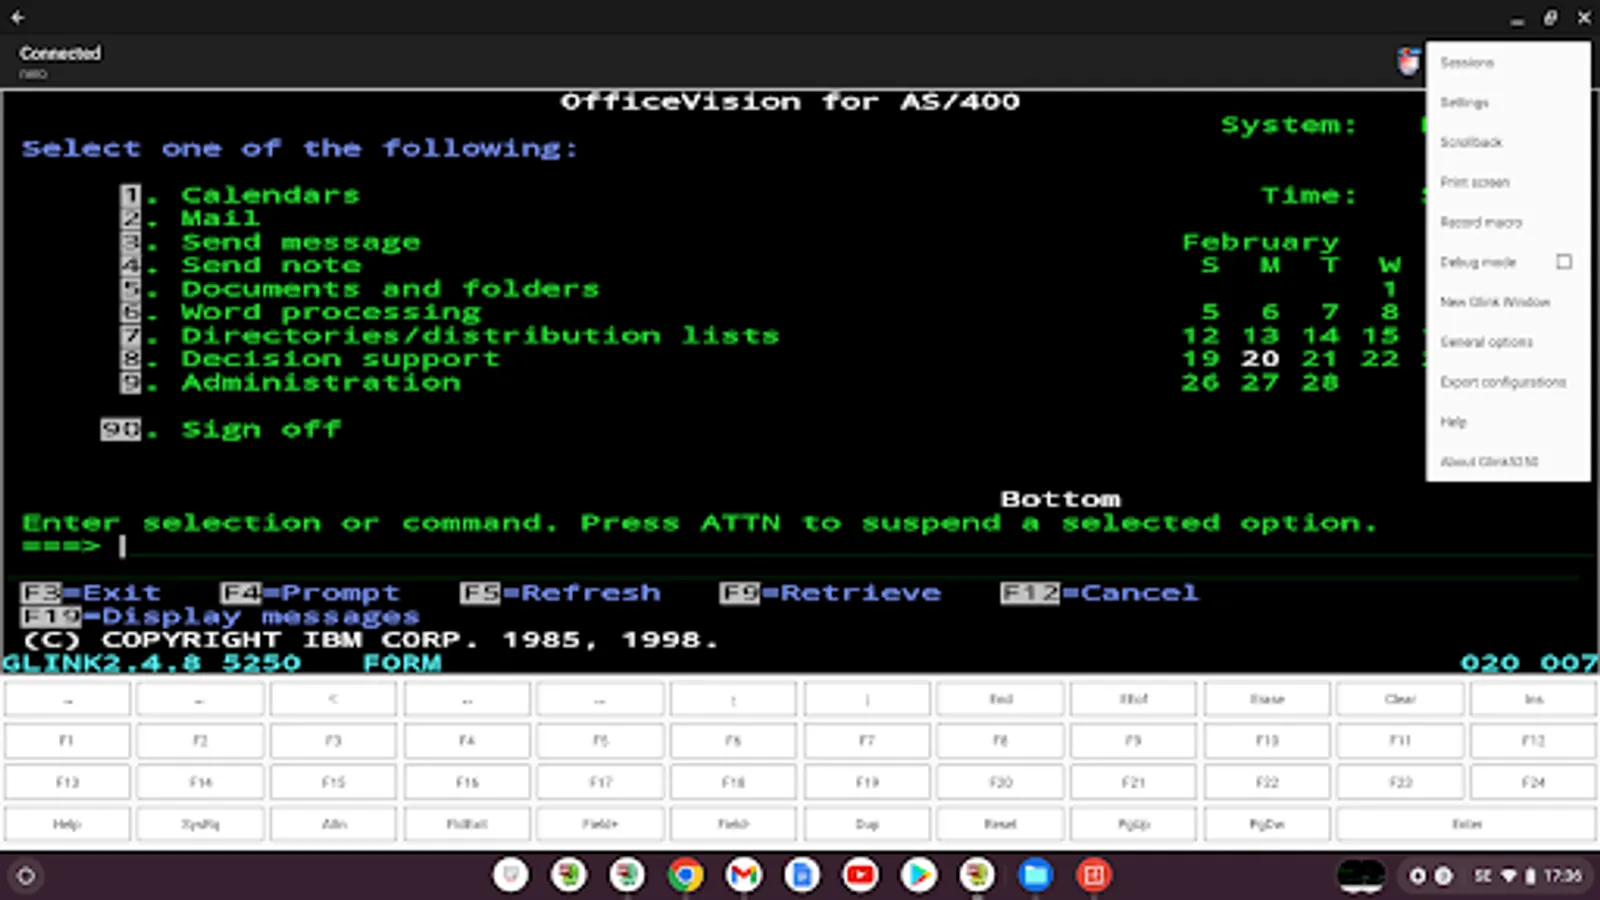Tap the Field+ key on the keypad
The height and width of the screenshot is (900, 1600).
coord(600,825)
